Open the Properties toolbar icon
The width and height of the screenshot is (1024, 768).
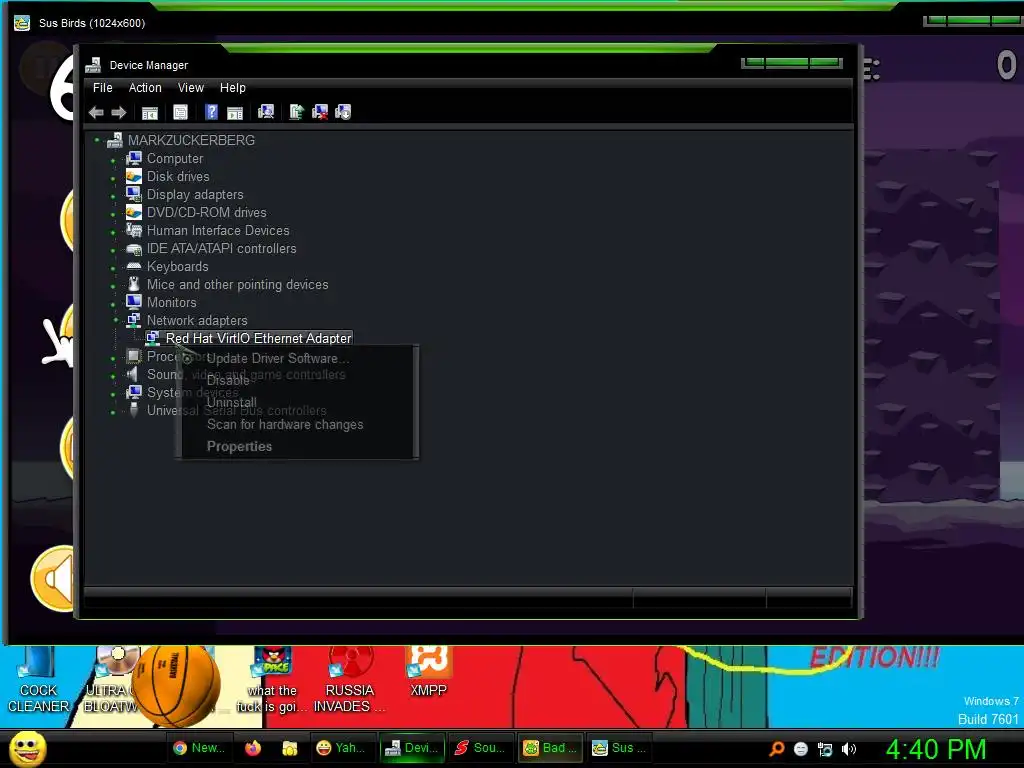(180, 112)
